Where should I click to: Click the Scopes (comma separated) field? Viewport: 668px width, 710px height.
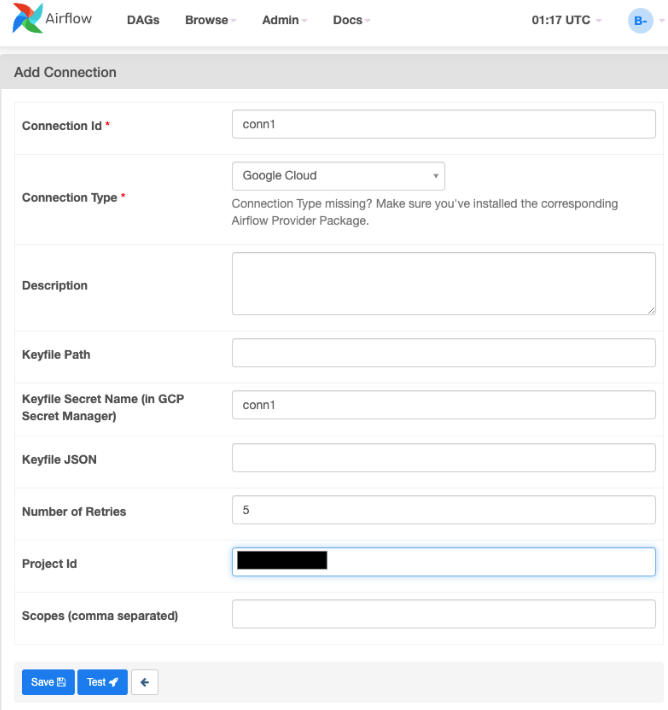(443, 614)
